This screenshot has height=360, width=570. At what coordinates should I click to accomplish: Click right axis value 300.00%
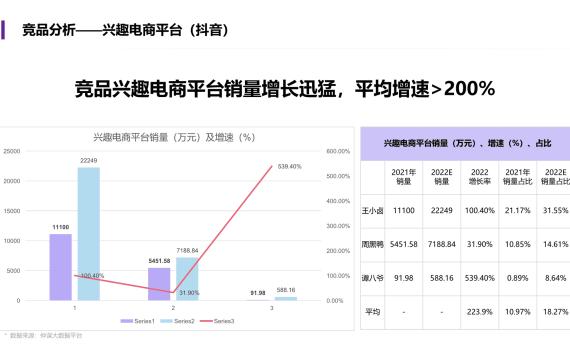(338, 226)
